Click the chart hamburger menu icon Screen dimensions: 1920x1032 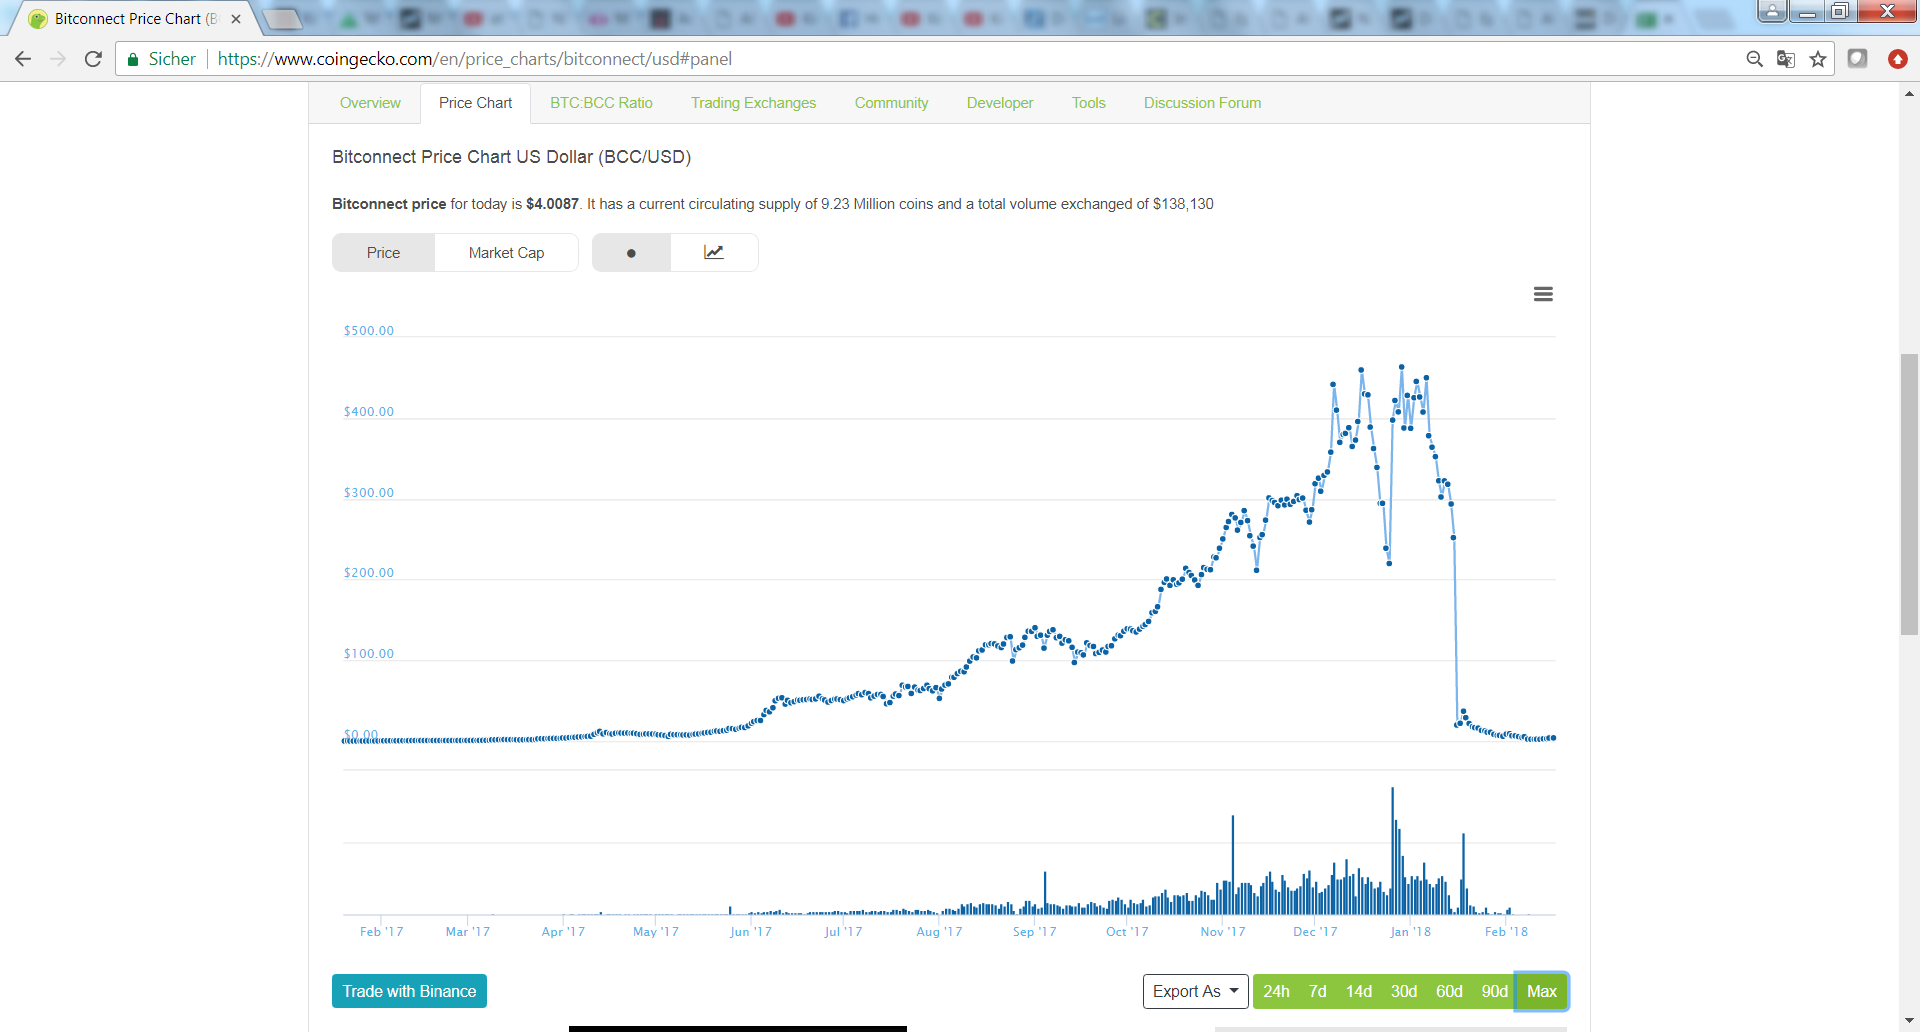click(x=1543, y=294)
